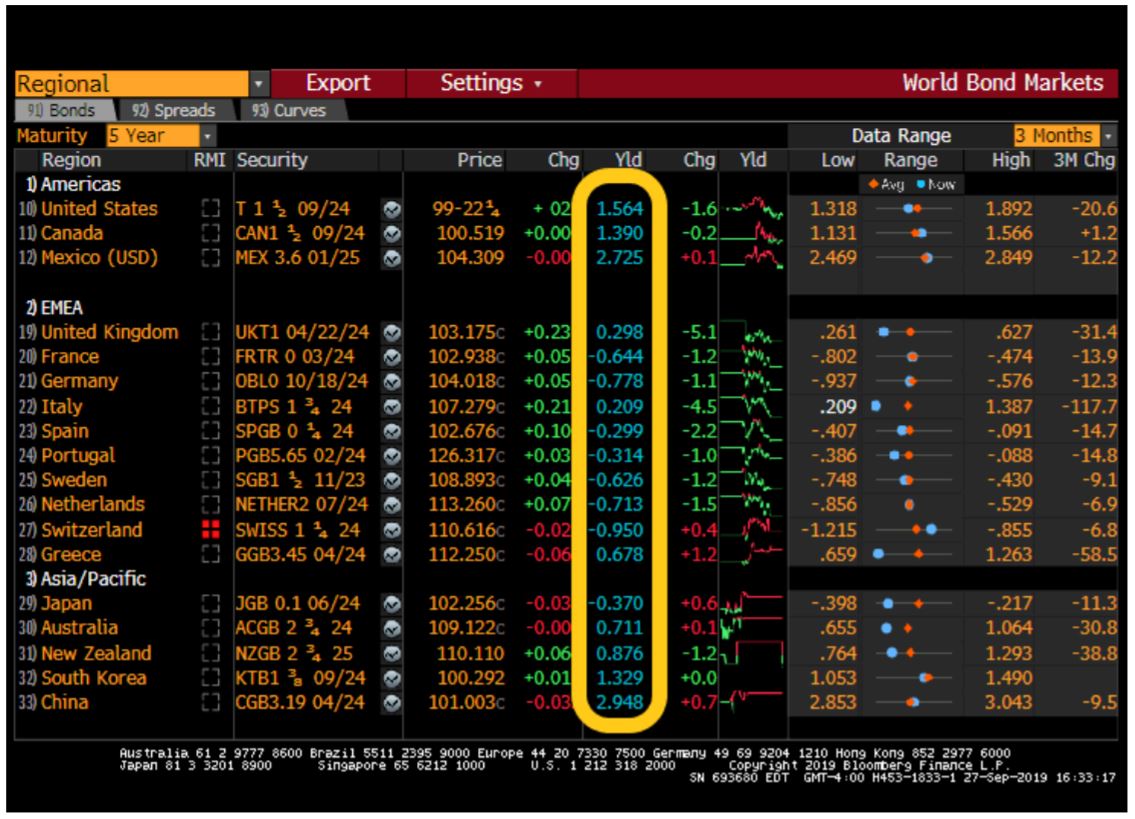Open the United States bond row link
1135x819 pixels.
click(x=99, y=209)
